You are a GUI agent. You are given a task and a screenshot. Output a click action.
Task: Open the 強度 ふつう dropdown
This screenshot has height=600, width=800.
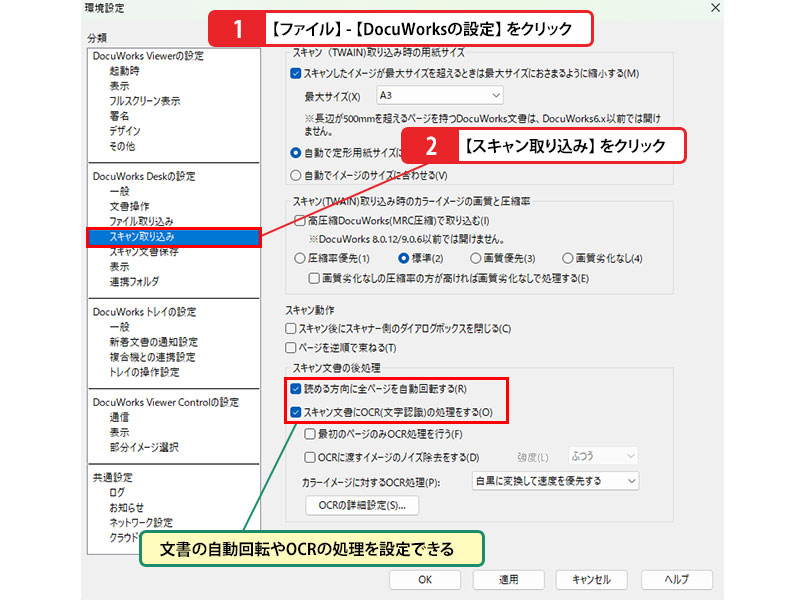603,456
